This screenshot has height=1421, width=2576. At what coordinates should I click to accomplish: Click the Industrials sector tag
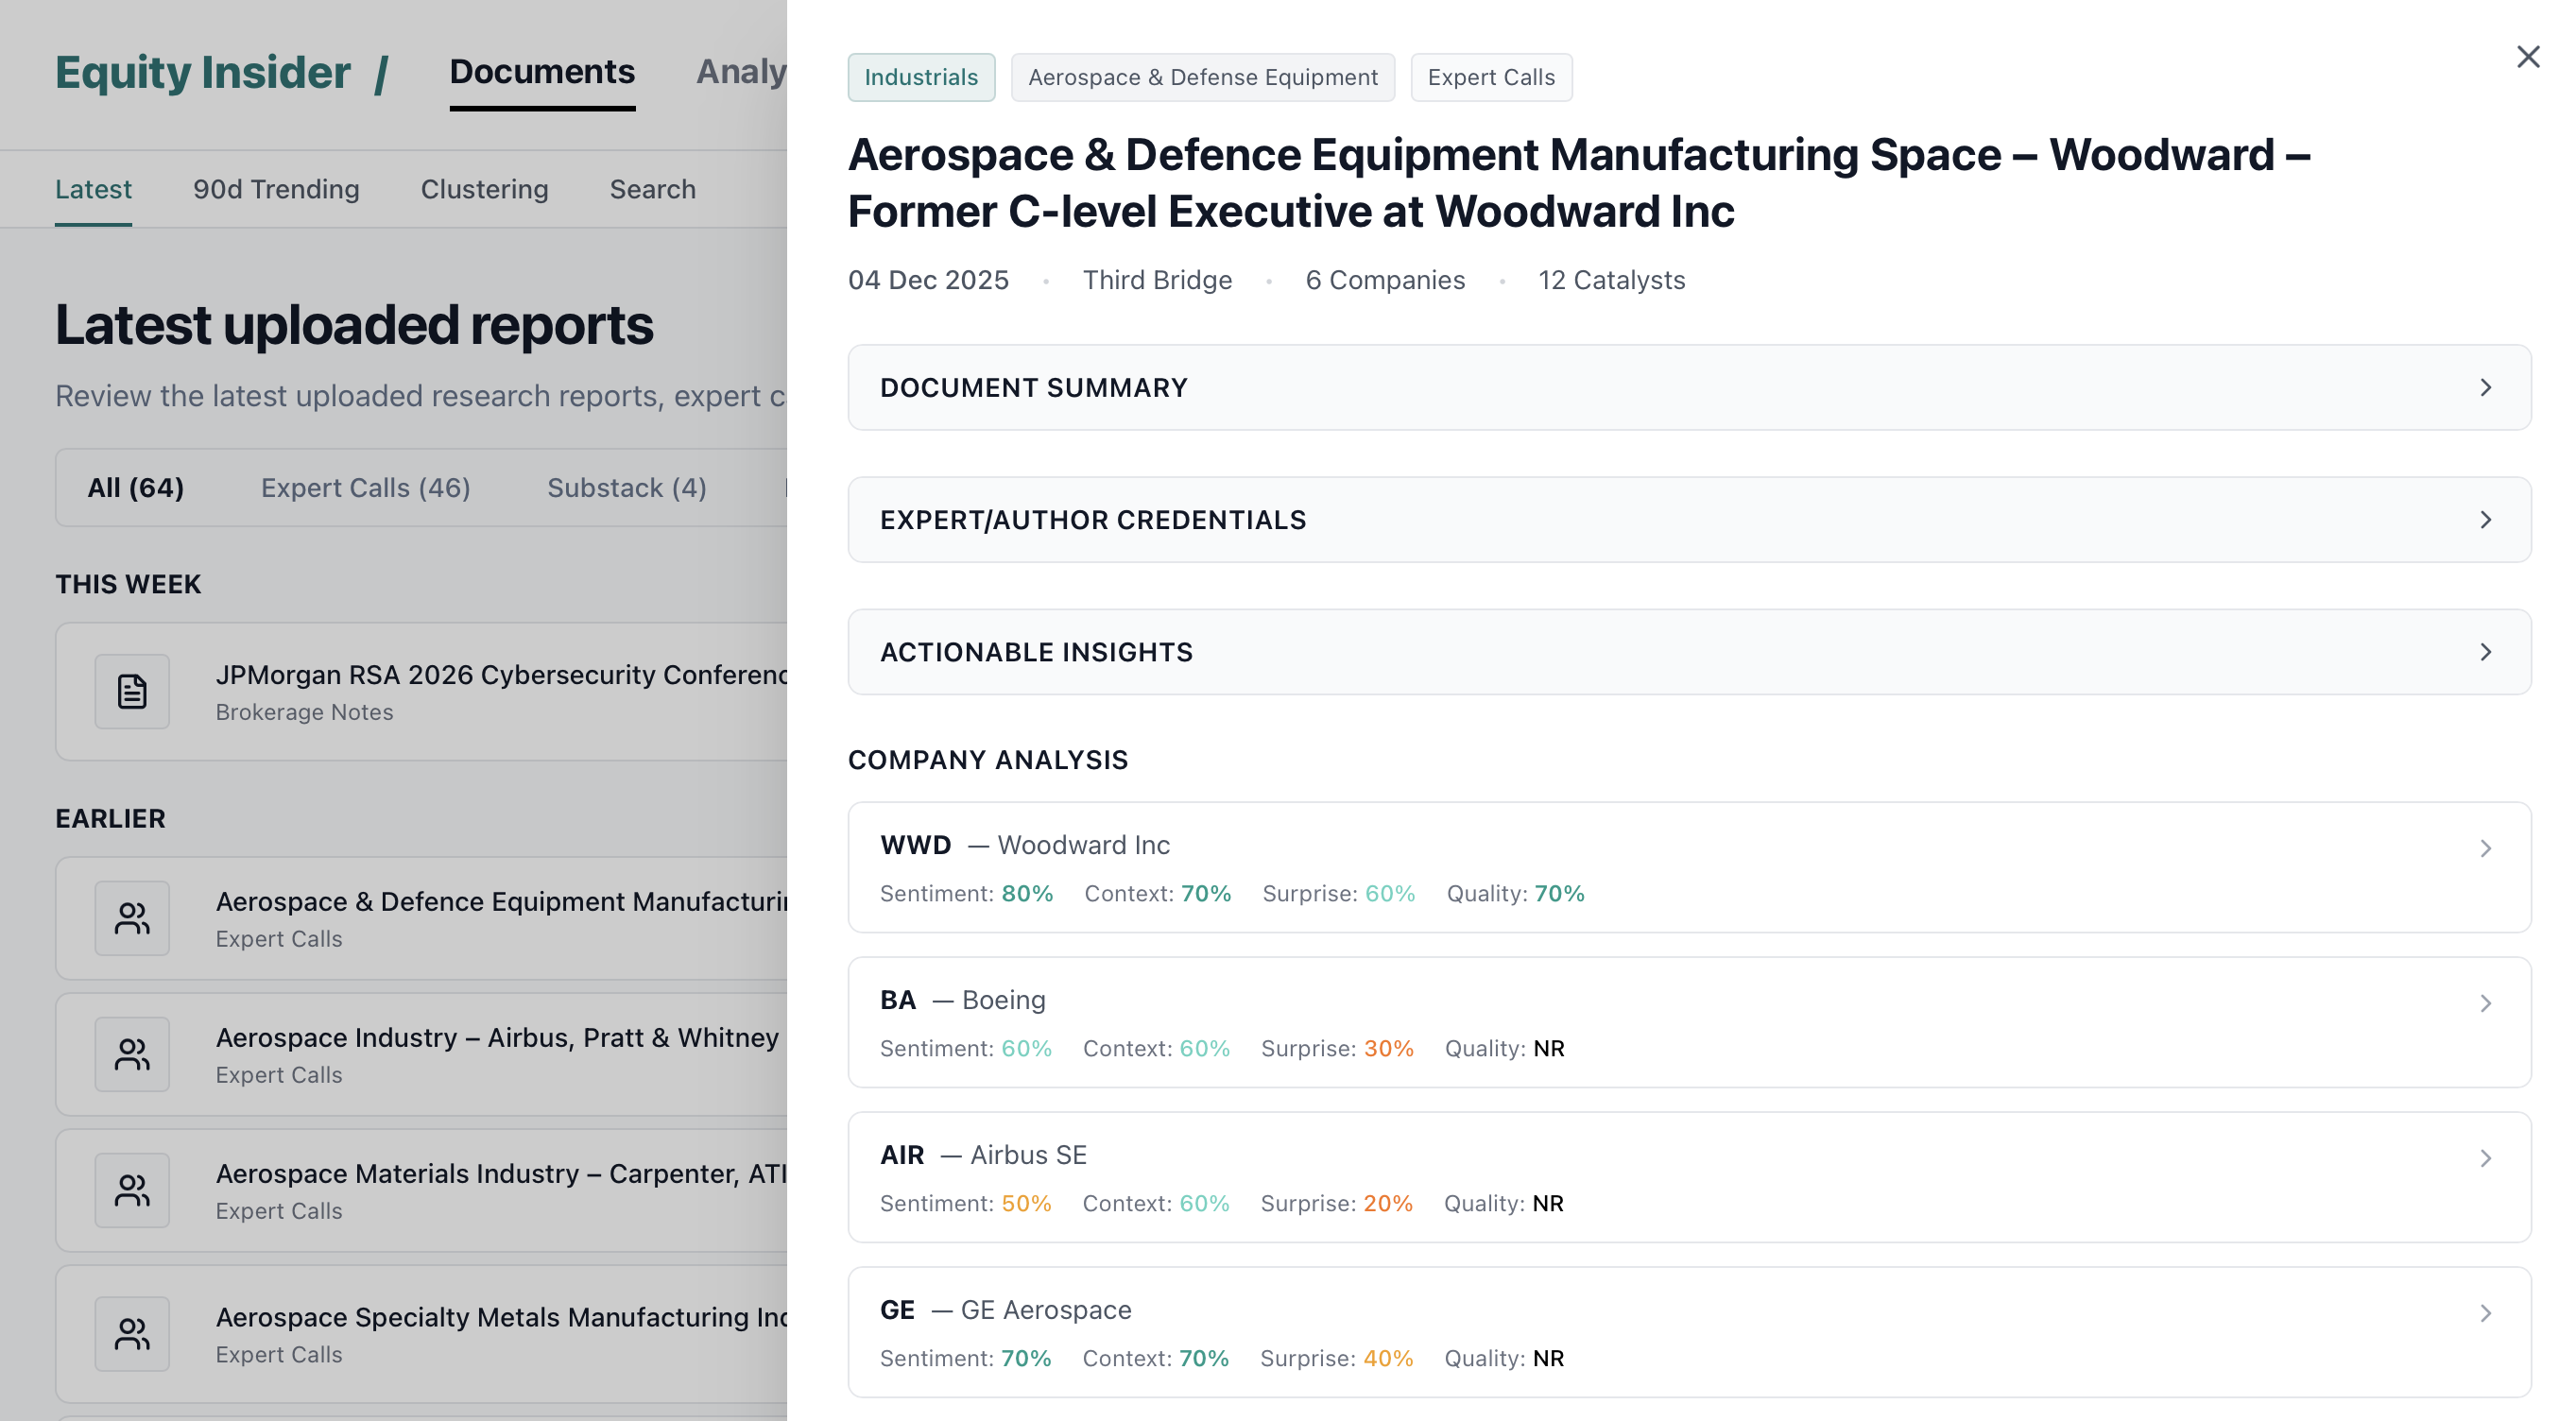click(921, 77)
